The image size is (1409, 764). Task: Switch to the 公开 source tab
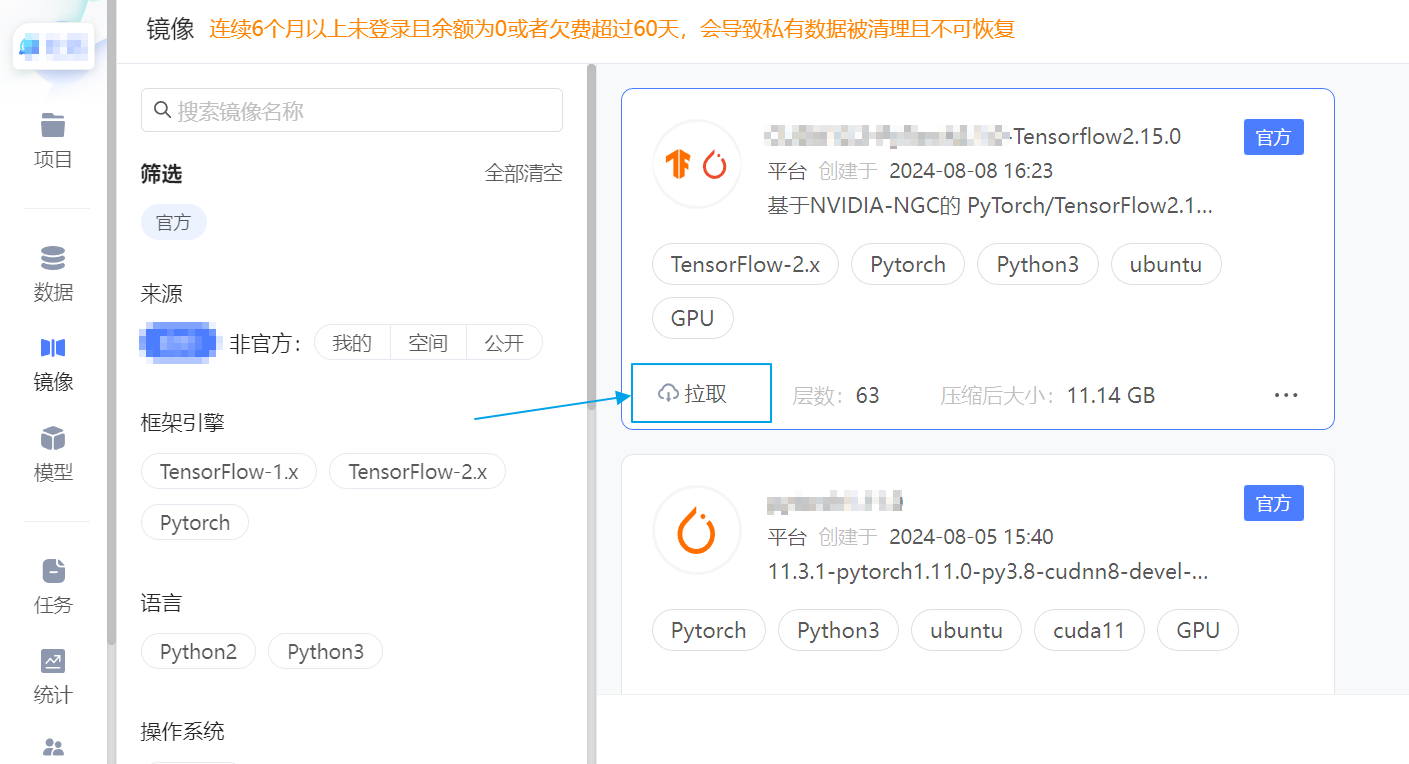(504, 342)
